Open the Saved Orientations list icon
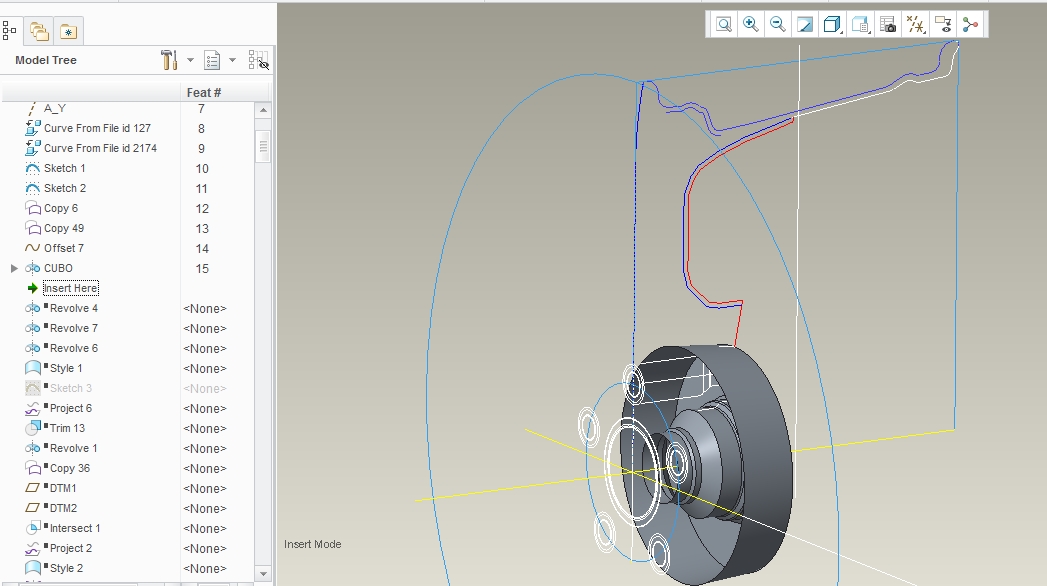 tap(860, 25)
